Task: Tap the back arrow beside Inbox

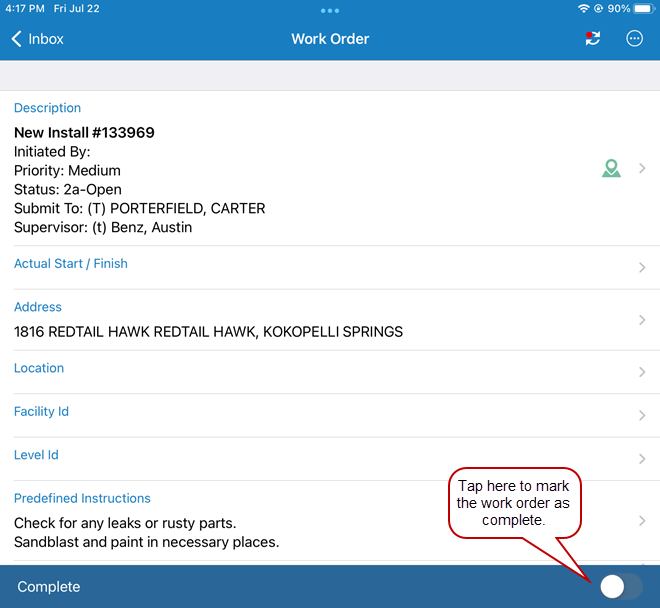Action: pyautogui.click(x=17, y=39)
